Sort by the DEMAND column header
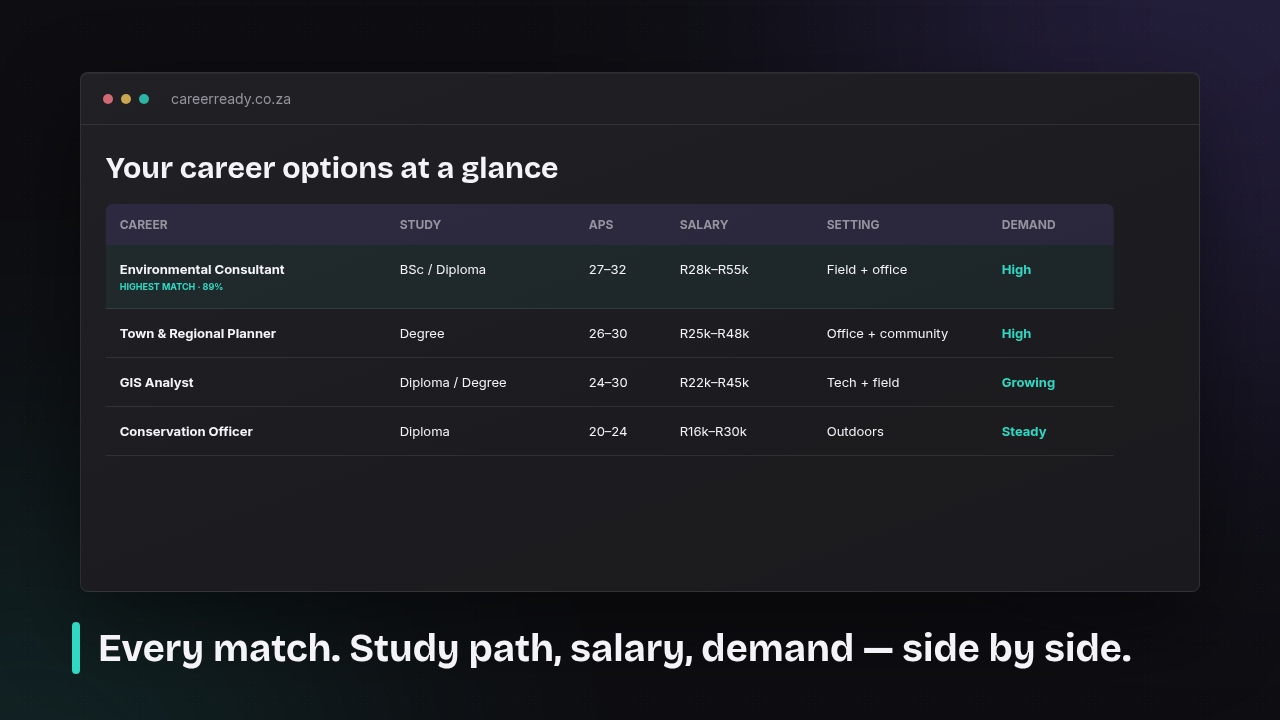The width and height of the screenshot is (1280, 720). (x=1028, y=225)
